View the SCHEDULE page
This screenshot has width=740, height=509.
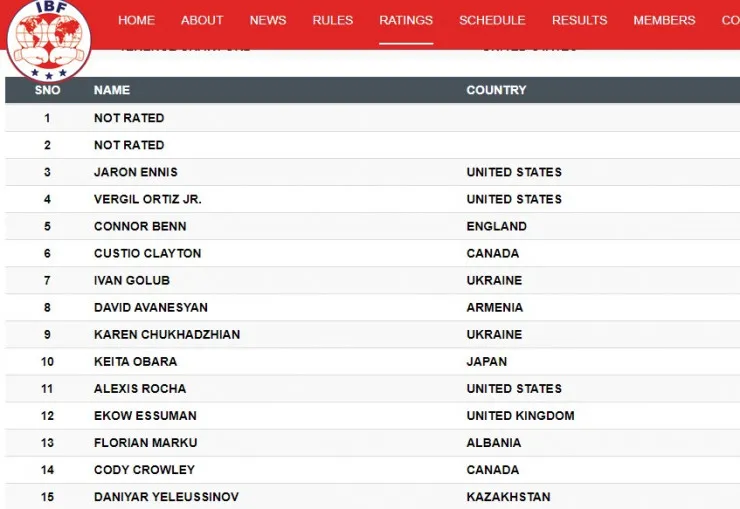click(492, 20)
